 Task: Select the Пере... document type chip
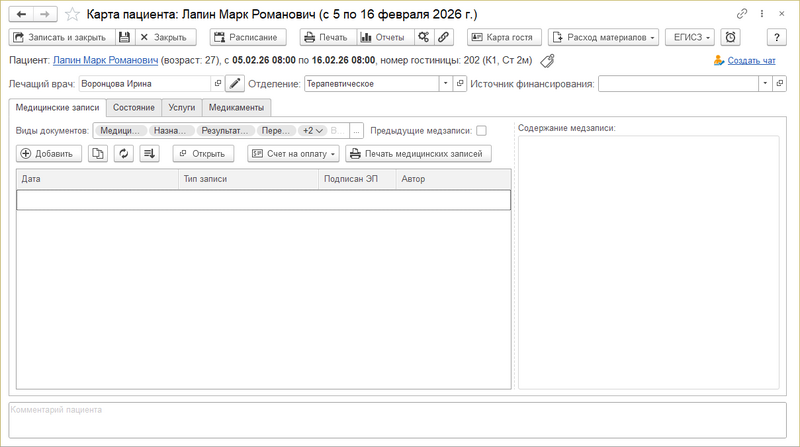[277, 131]
